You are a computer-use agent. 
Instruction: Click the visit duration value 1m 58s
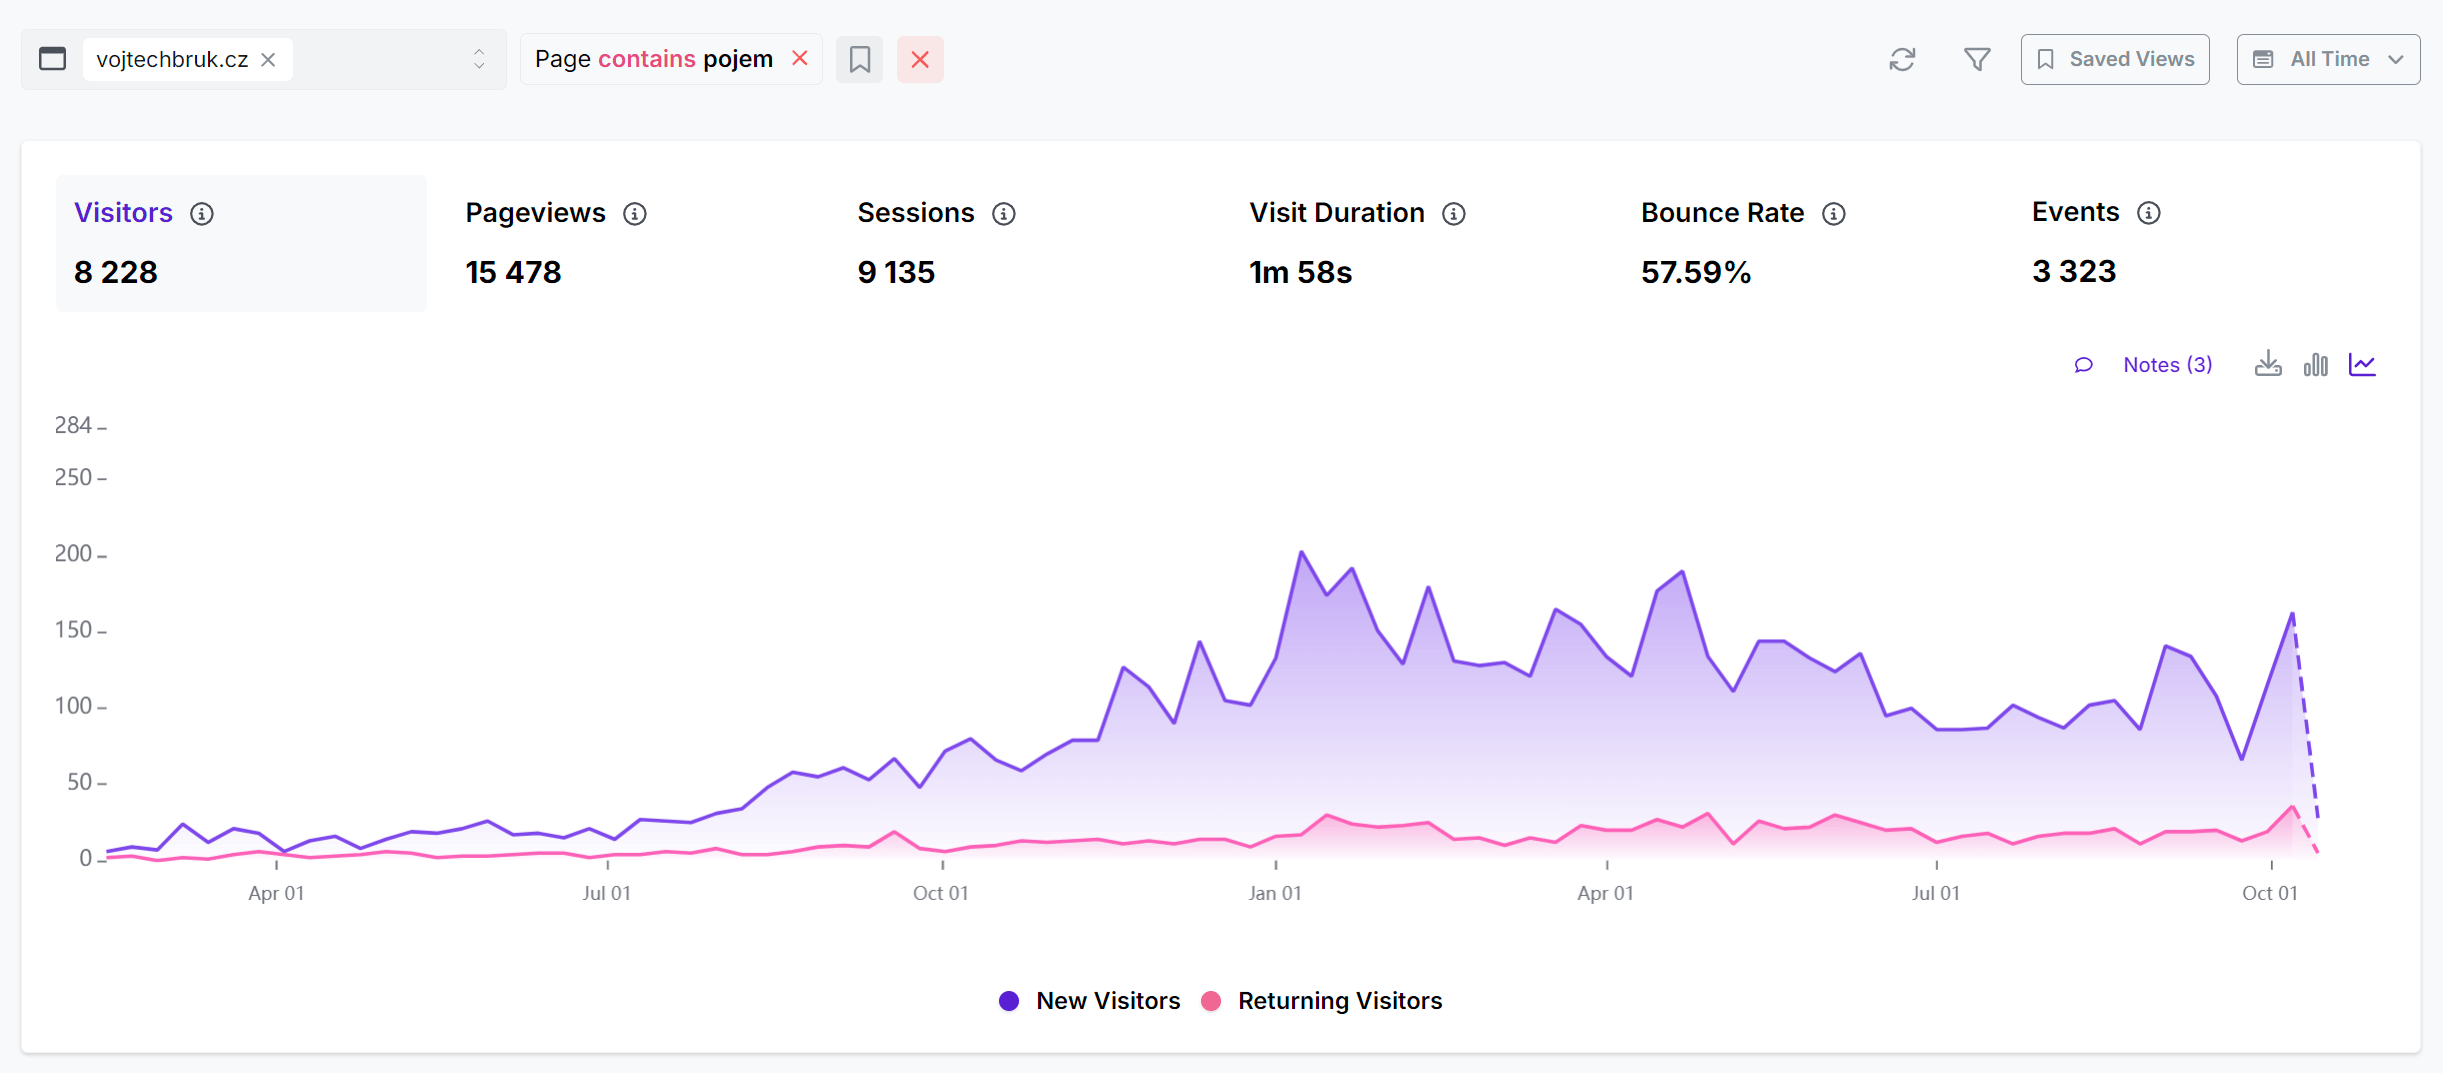point(1300,272)
